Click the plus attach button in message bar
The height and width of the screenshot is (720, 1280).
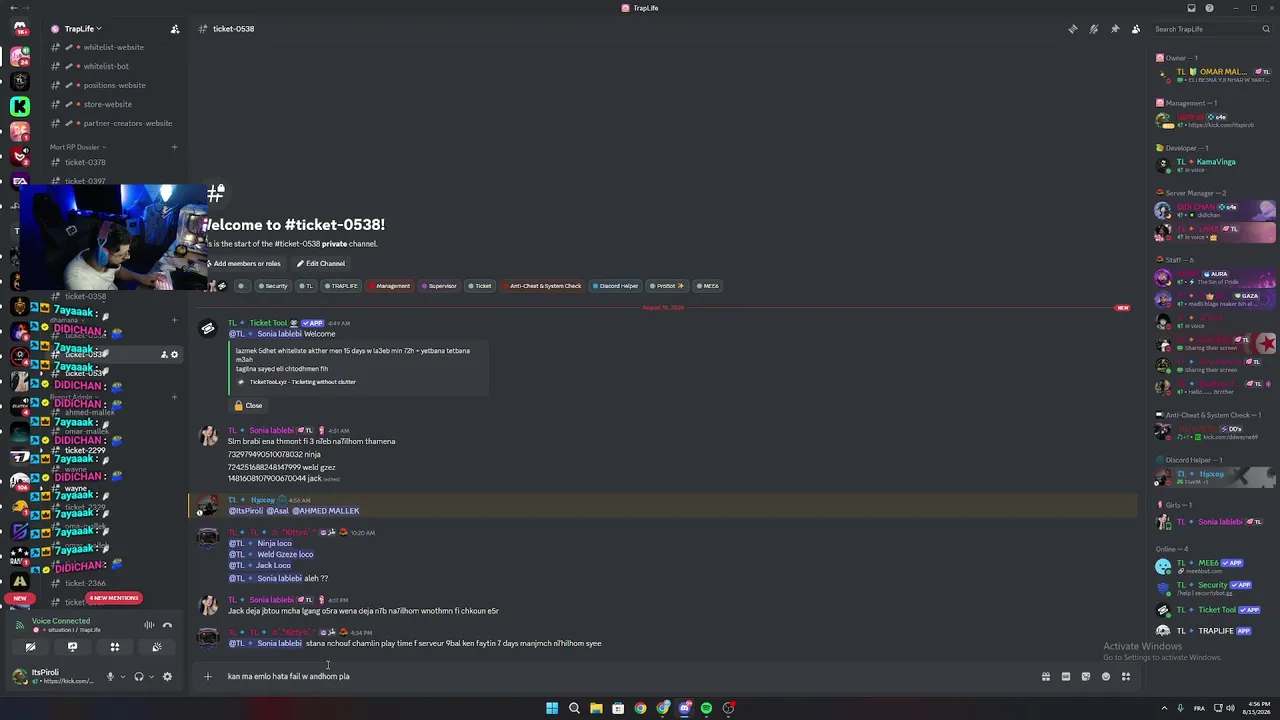(x=208, y=676)
